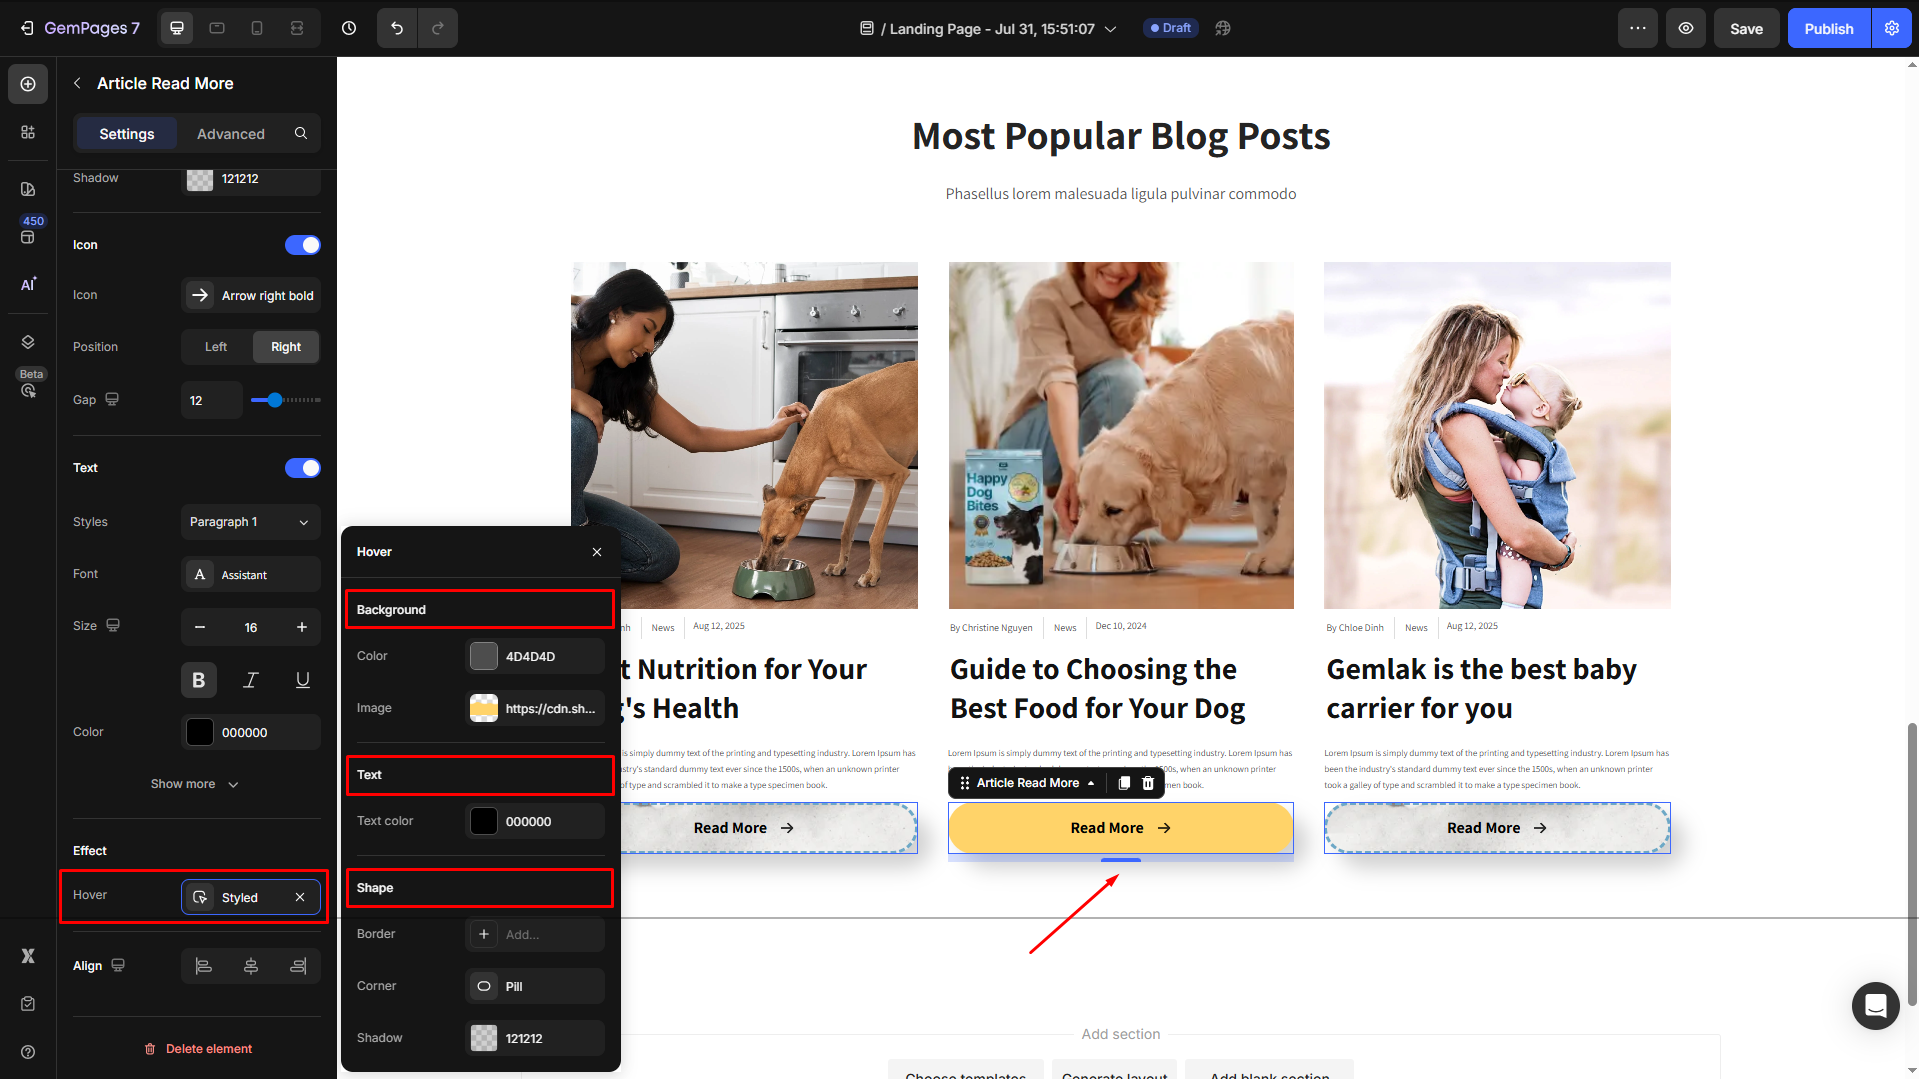Switch to tablet device view

[217, 28]
